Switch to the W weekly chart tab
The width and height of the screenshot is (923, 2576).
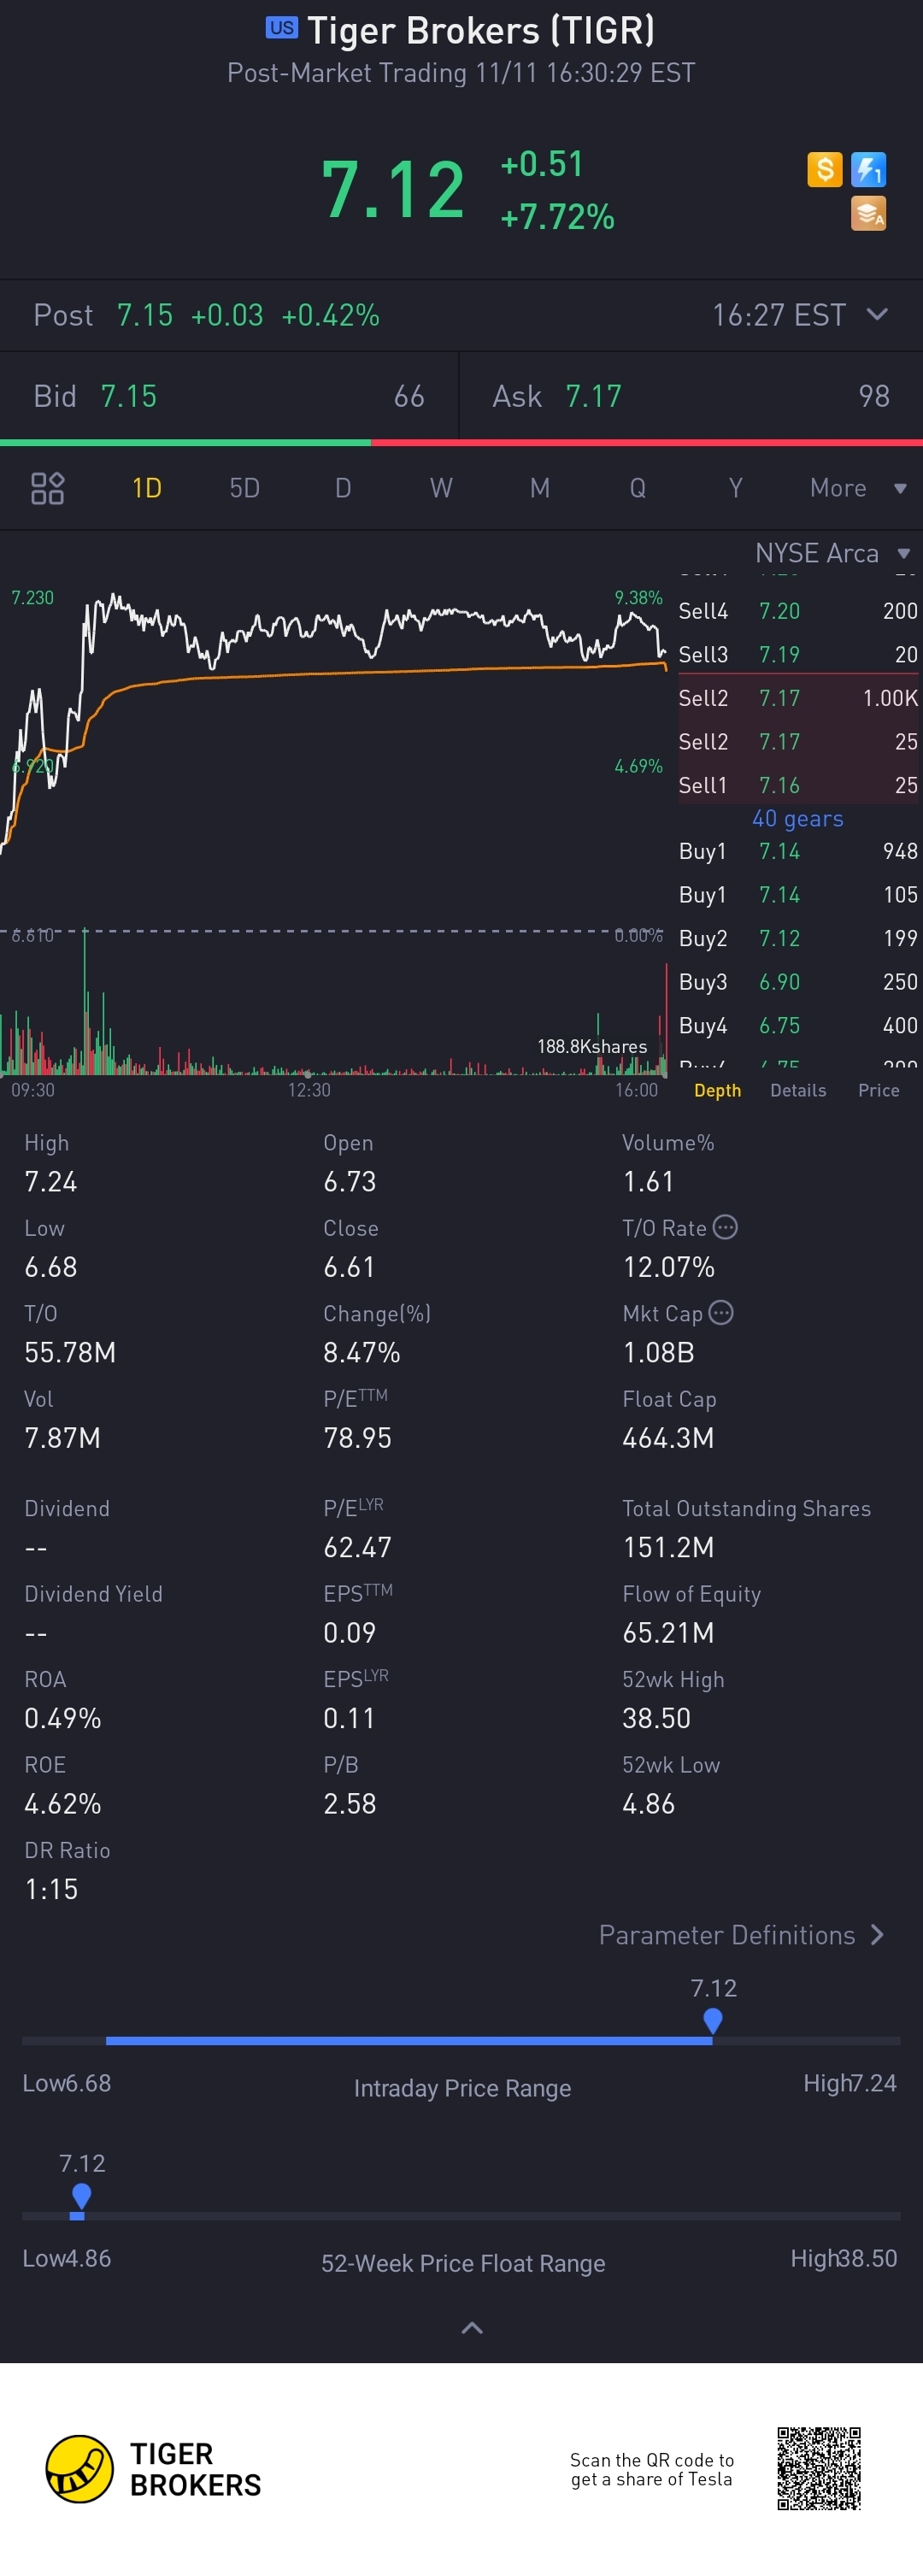tap(441, 488)
